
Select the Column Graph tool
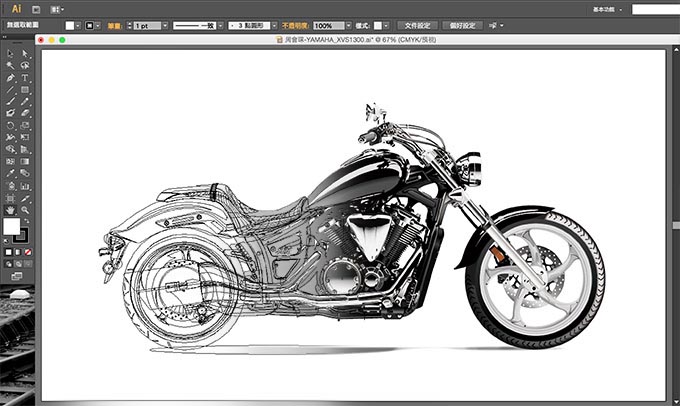pyautogui.click(x=25, y=186)
